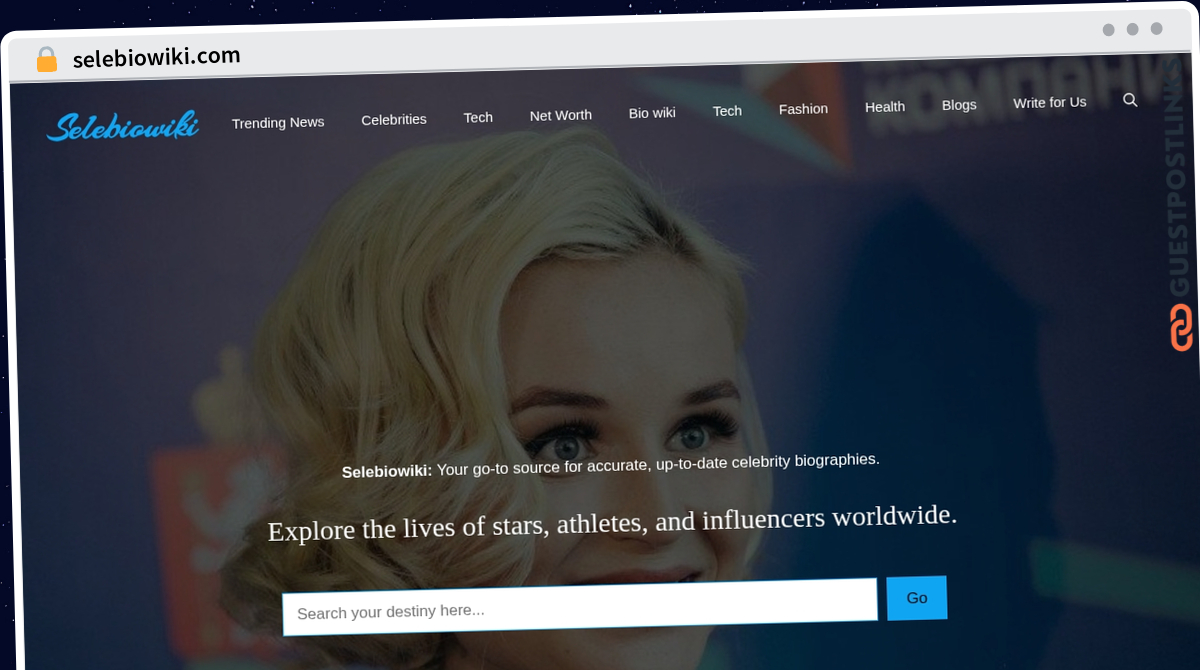Click the Selebiowiki logo
The width and height of the screenshot is (1200, 670).
(122, 126)
